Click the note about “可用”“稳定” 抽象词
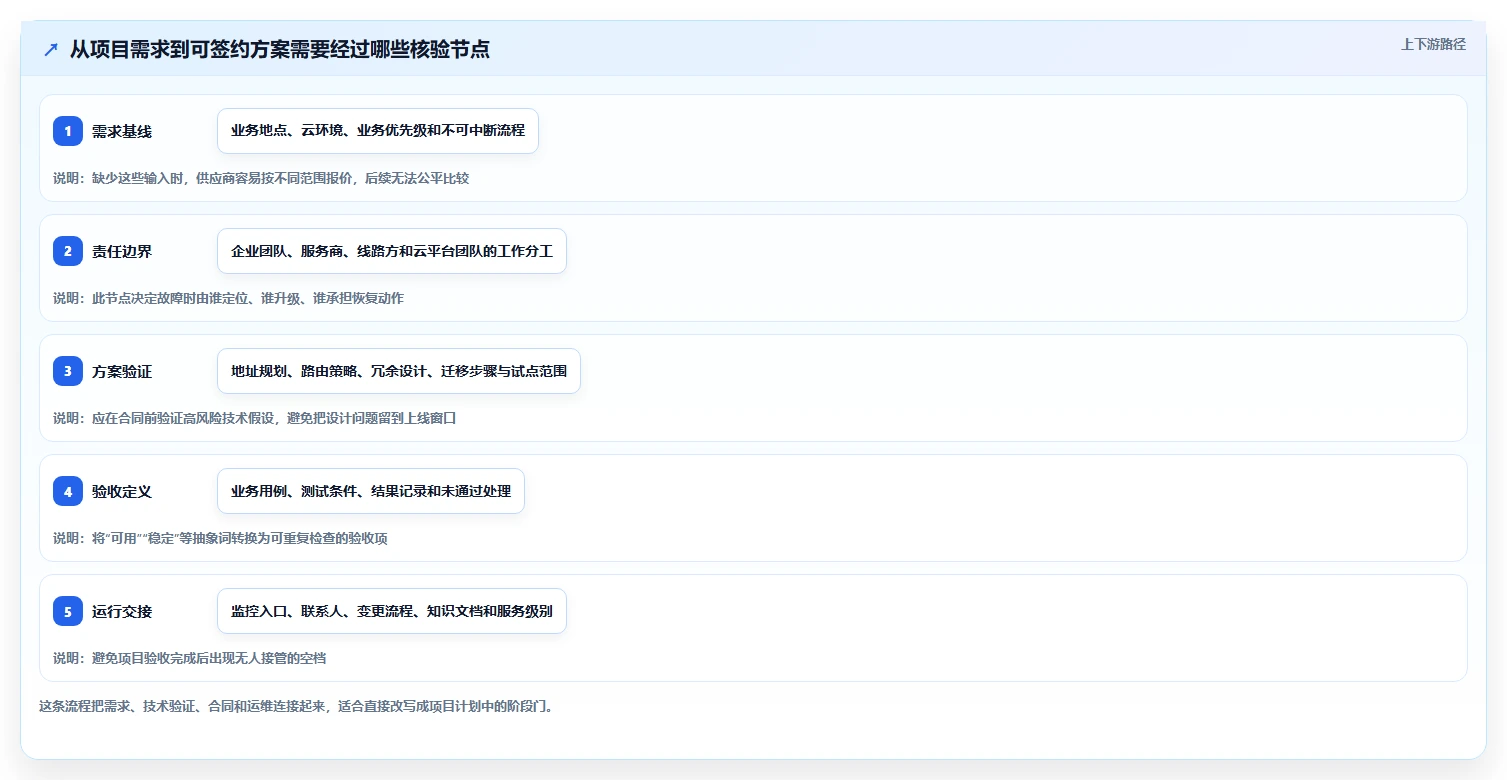Screen dimensions: 1507x780 (x=220, y=538)
